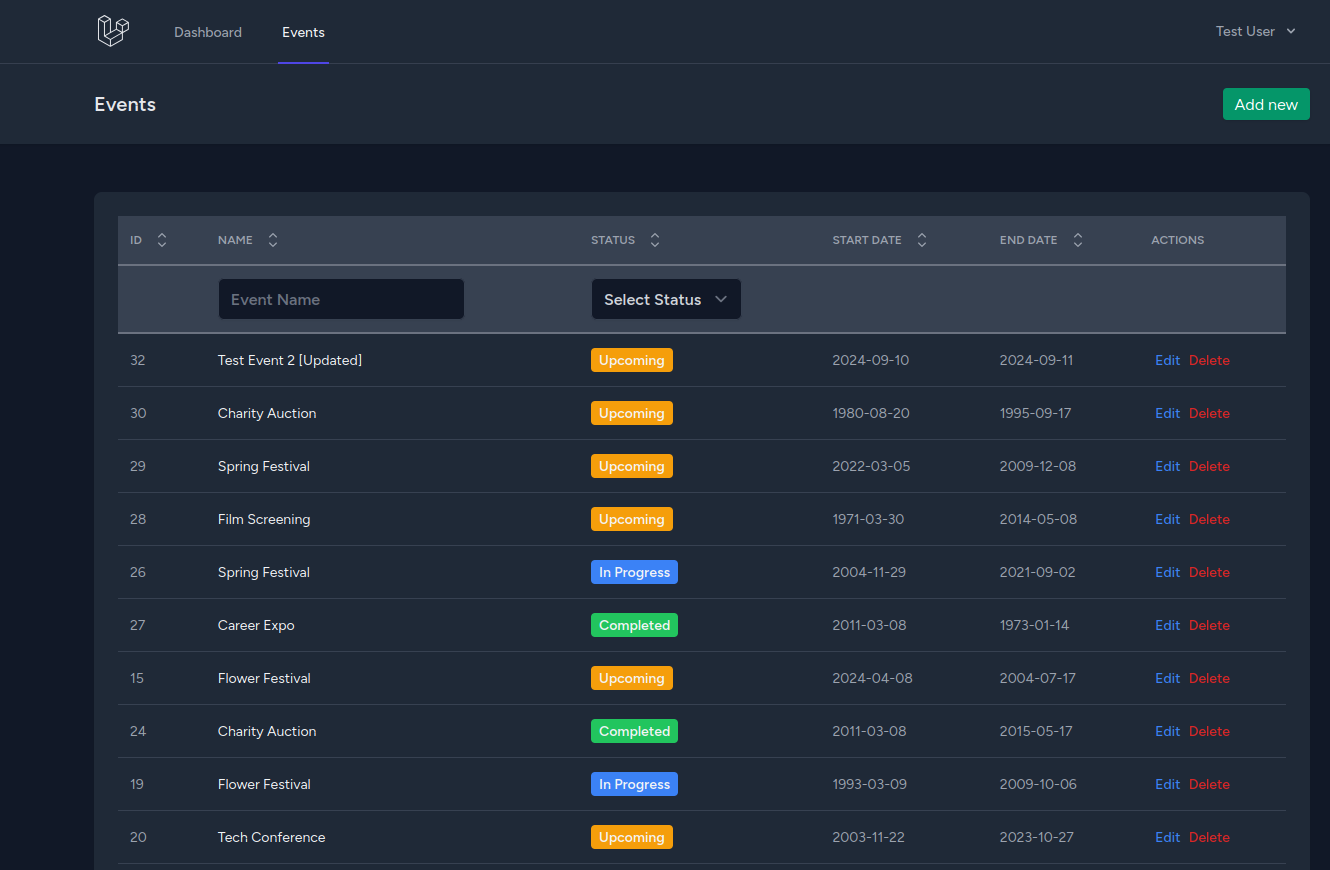The width and height of the screenshot is (1330, 870).
Task: Sort table by Start Date arrows
Action: [x=922, y=240]
